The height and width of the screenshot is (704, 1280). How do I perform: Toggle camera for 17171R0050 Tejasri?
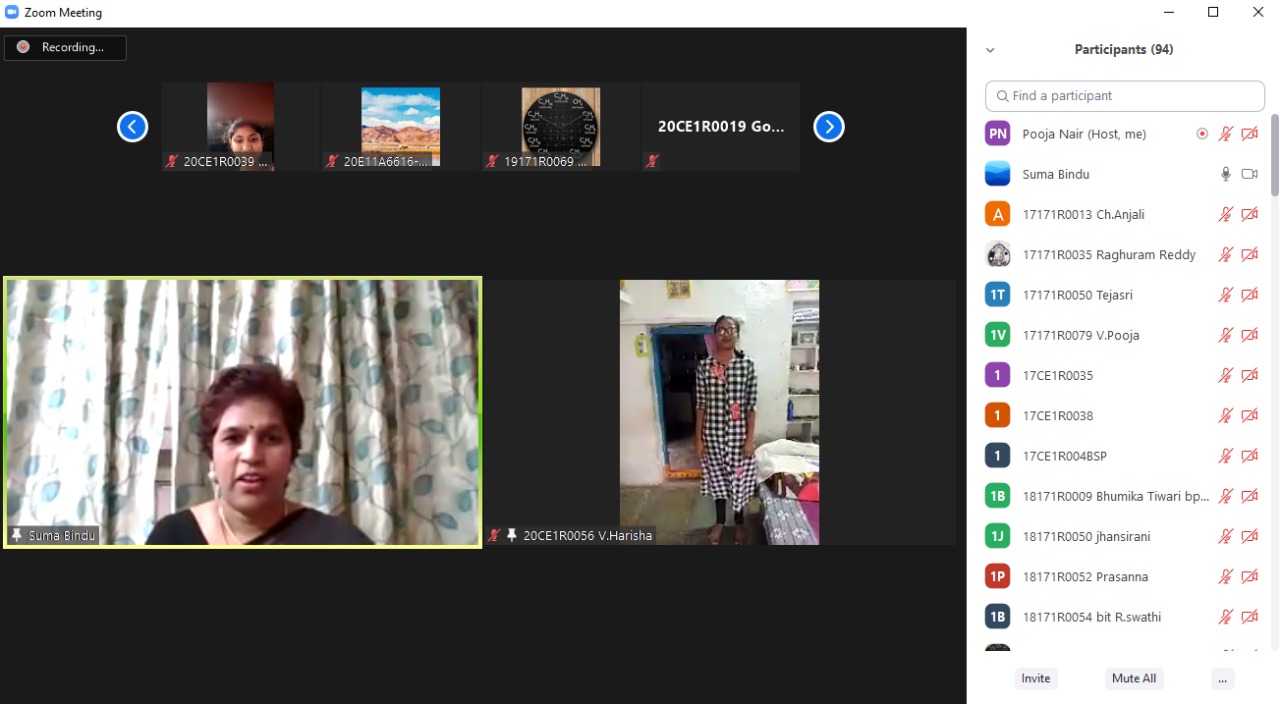[x=1249, y=295]
